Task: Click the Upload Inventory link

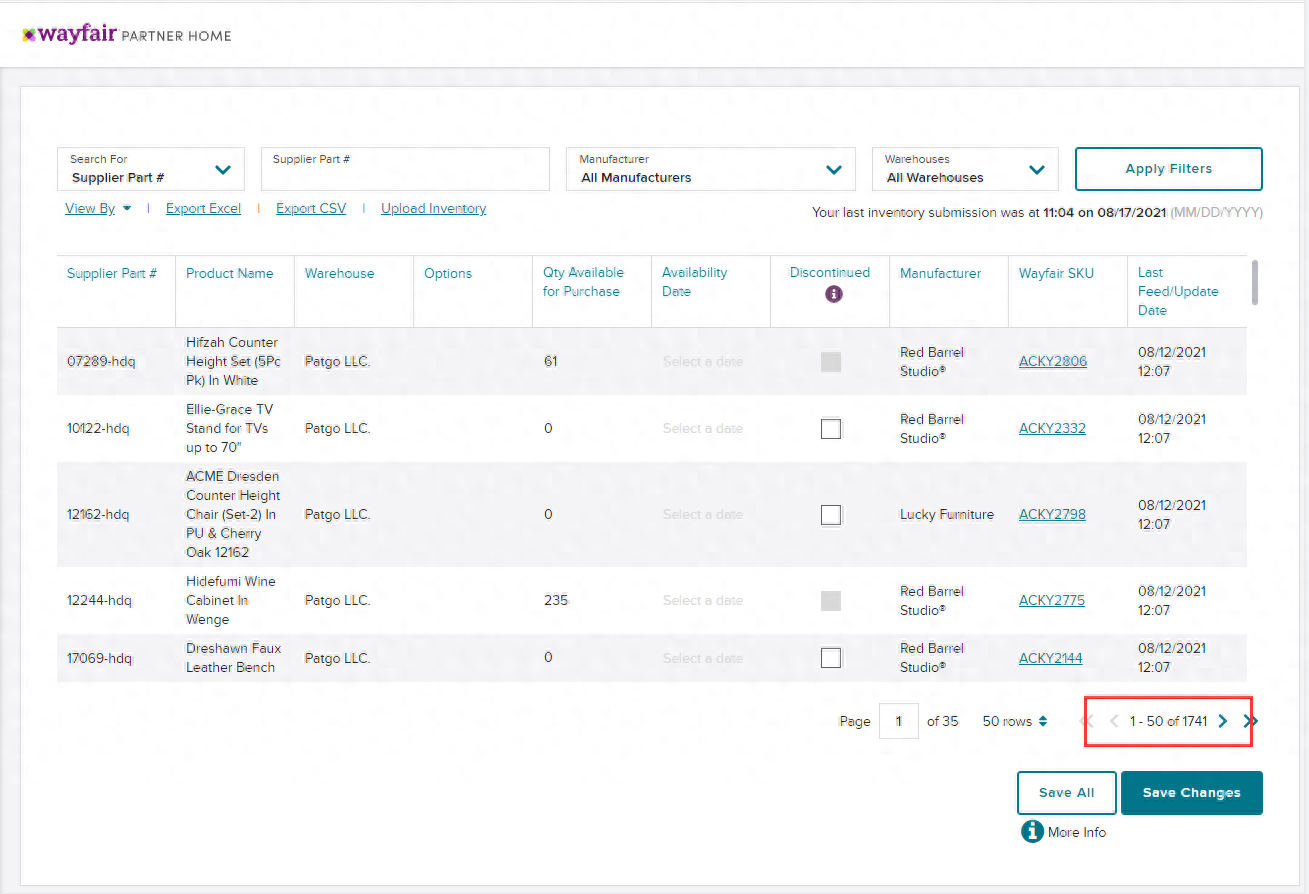Action: (x=433, y=208)
